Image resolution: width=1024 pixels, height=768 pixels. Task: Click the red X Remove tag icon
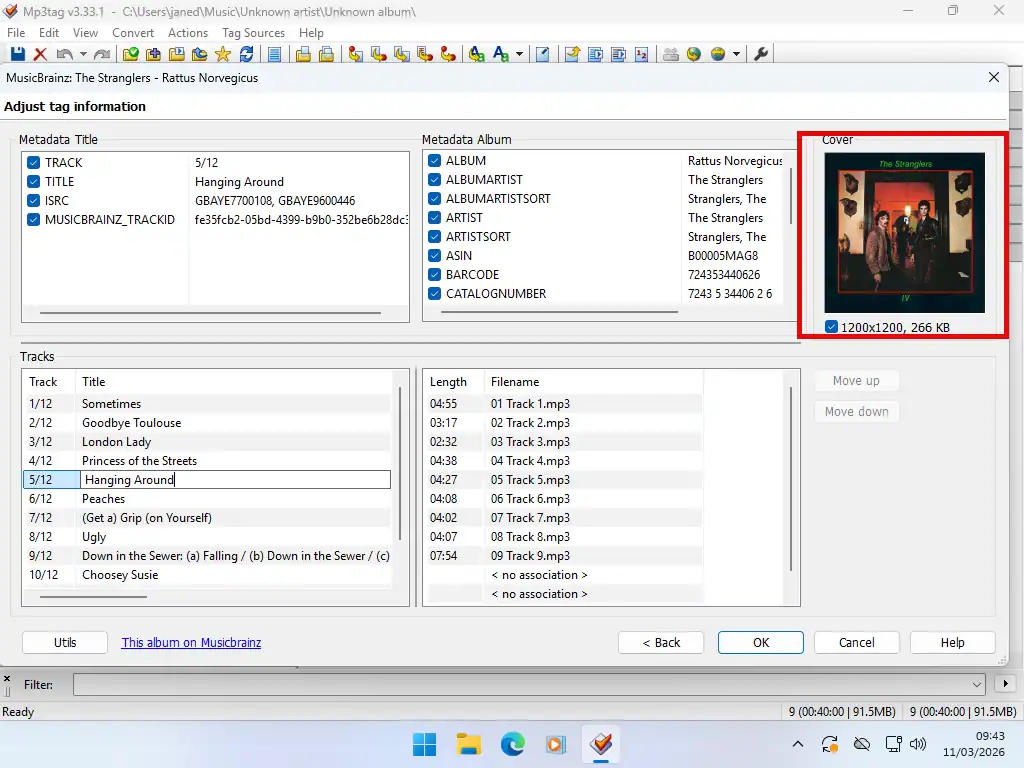40,54
